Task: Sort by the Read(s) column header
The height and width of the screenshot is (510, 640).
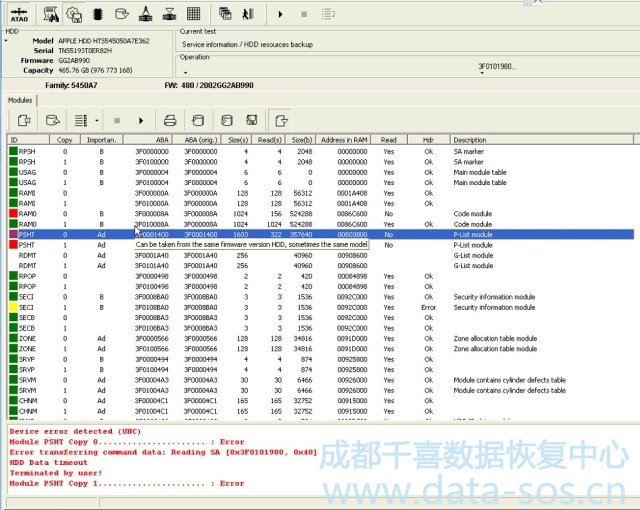Action: 269,140
